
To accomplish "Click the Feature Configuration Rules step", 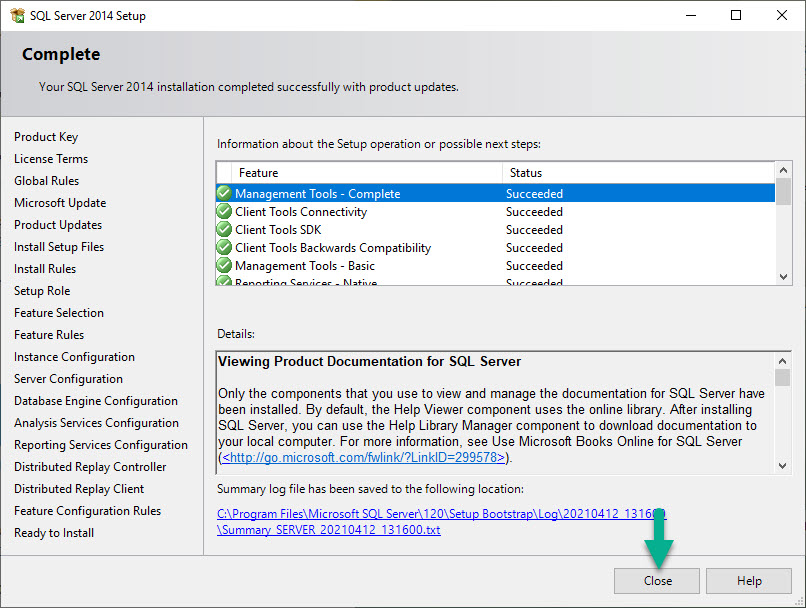I will click(87, 511).
